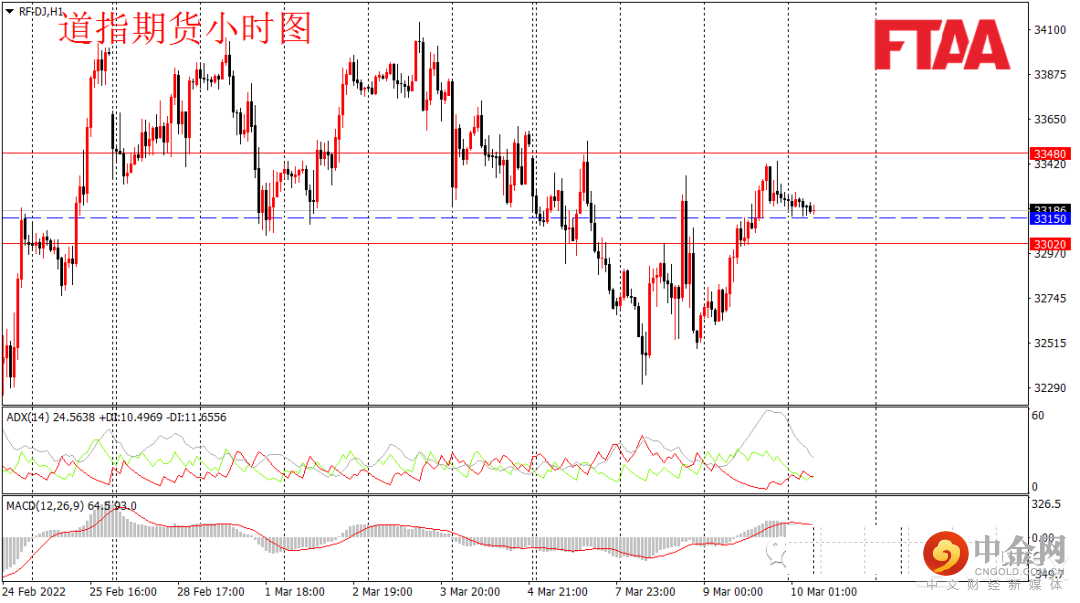Pick the 34100 price scale value
This screenshot has height=603, width=1080.
pyautogui.click(x=1050, y=30)
